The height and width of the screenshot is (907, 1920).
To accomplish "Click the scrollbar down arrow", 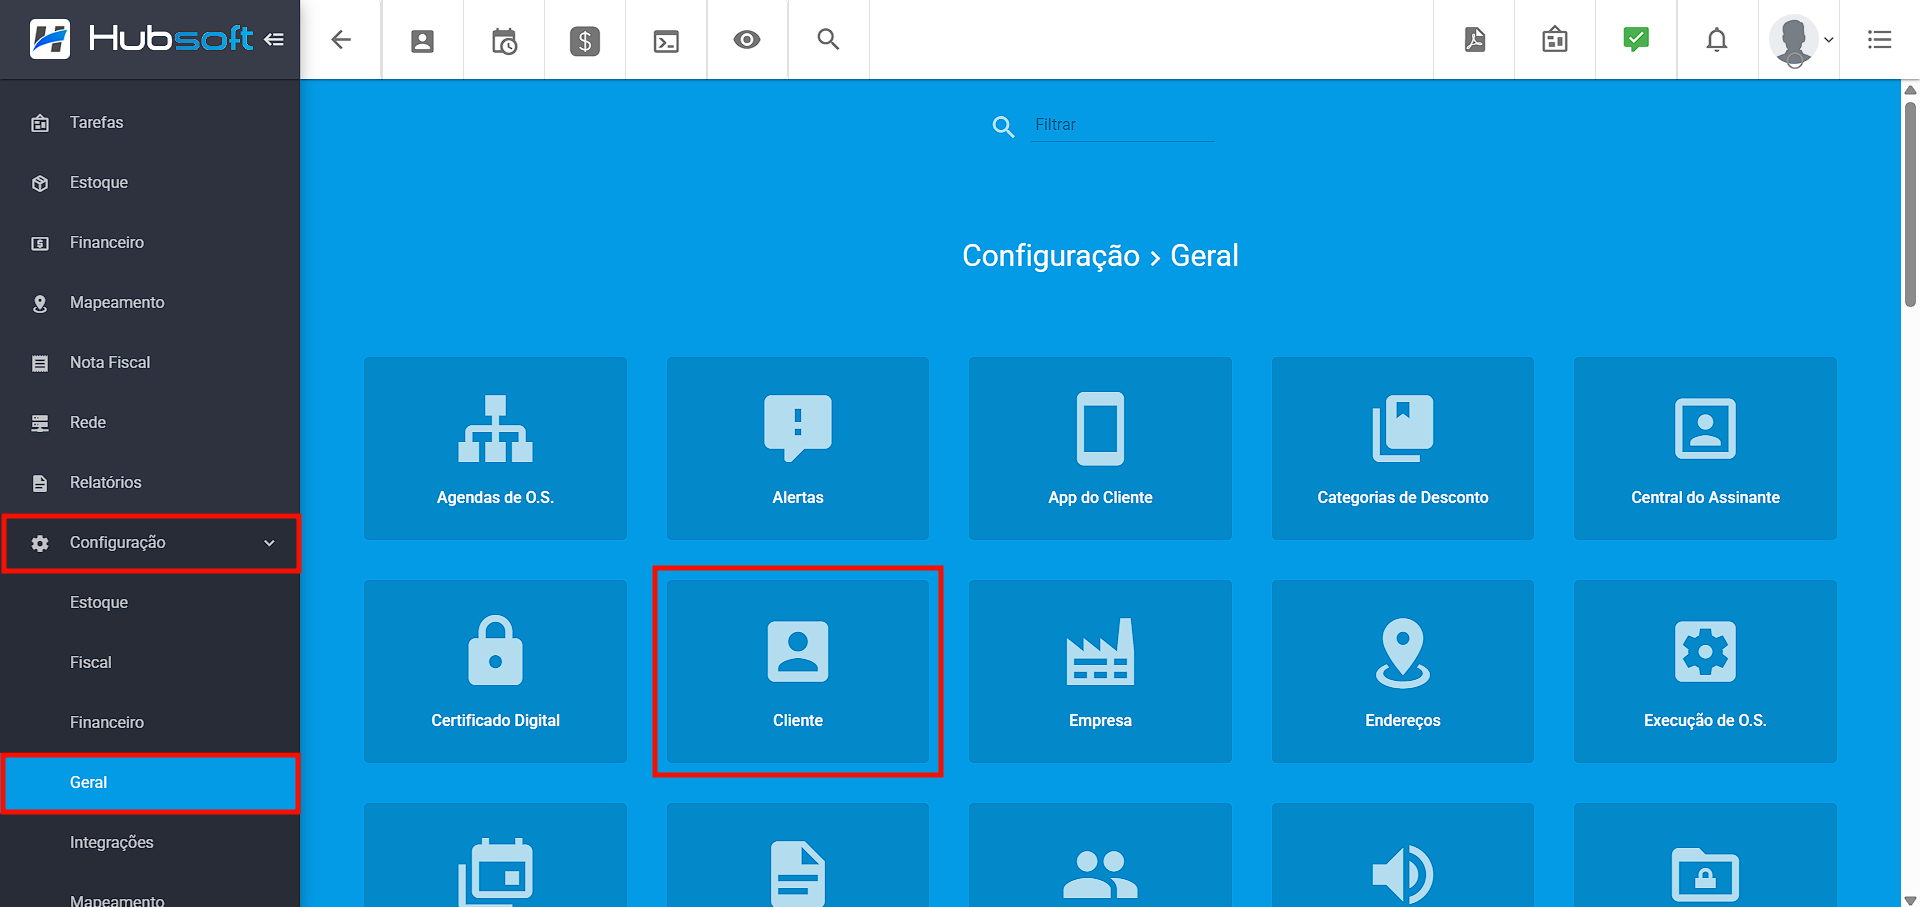I will tap(1910, 899).
